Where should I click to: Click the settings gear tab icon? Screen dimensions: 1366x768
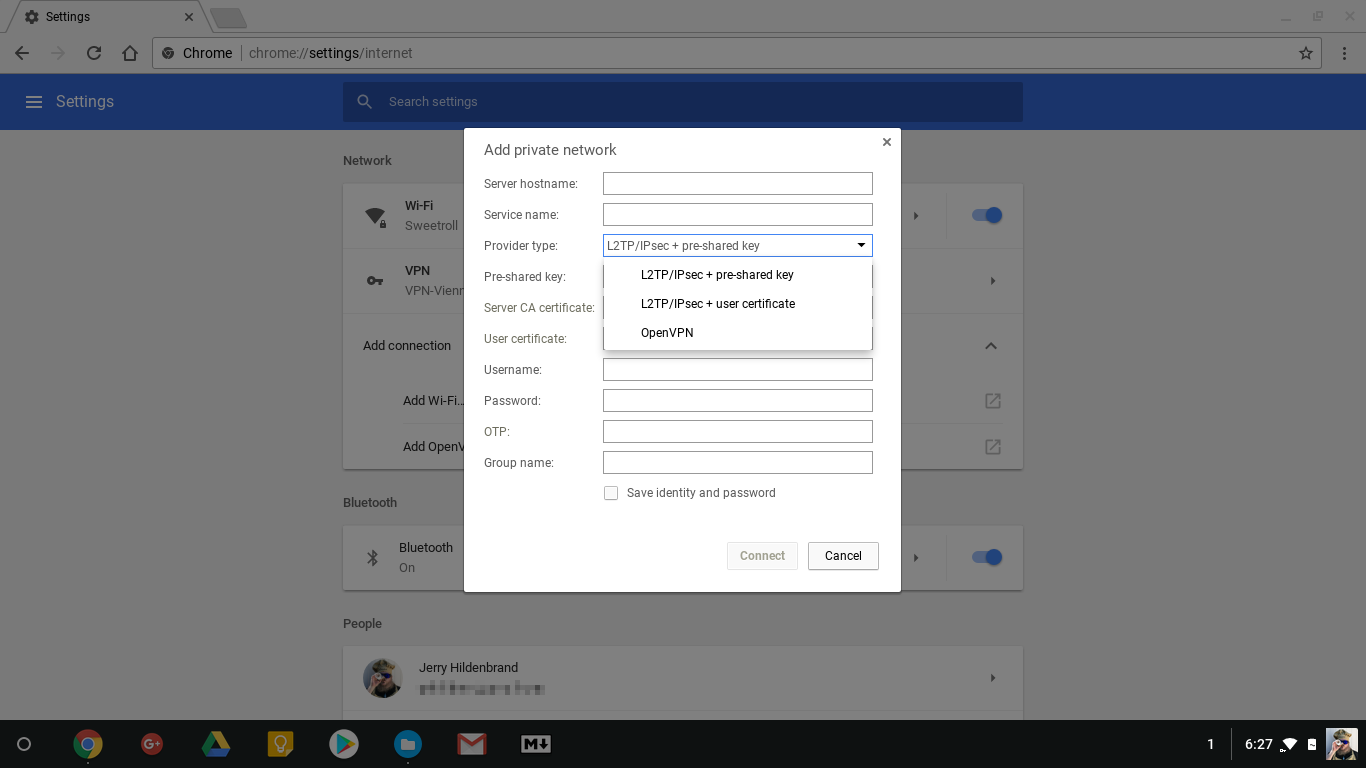[x=32, y=17]
